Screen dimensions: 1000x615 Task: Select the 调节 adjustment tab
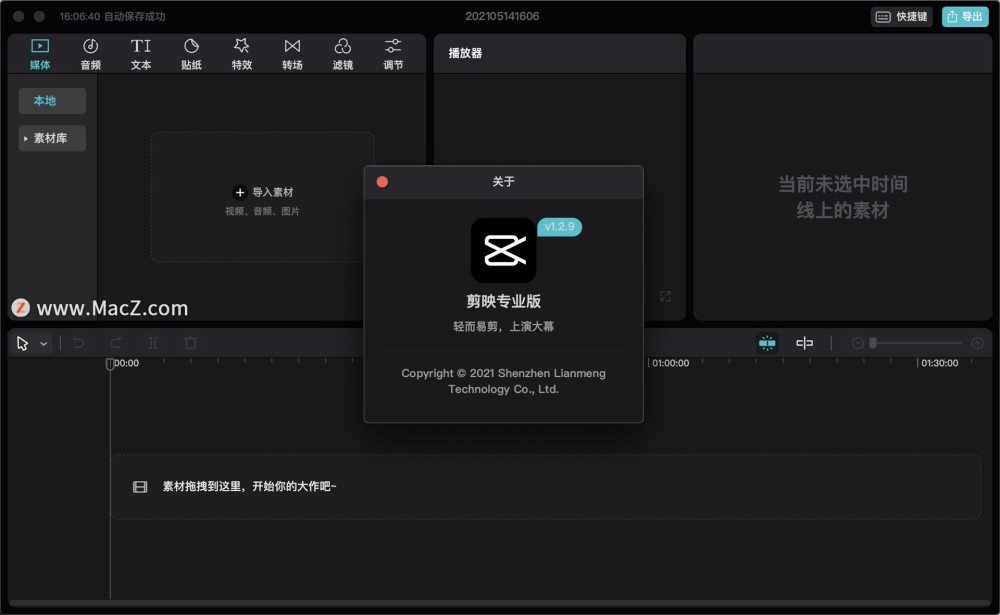(x=393, y=54)
